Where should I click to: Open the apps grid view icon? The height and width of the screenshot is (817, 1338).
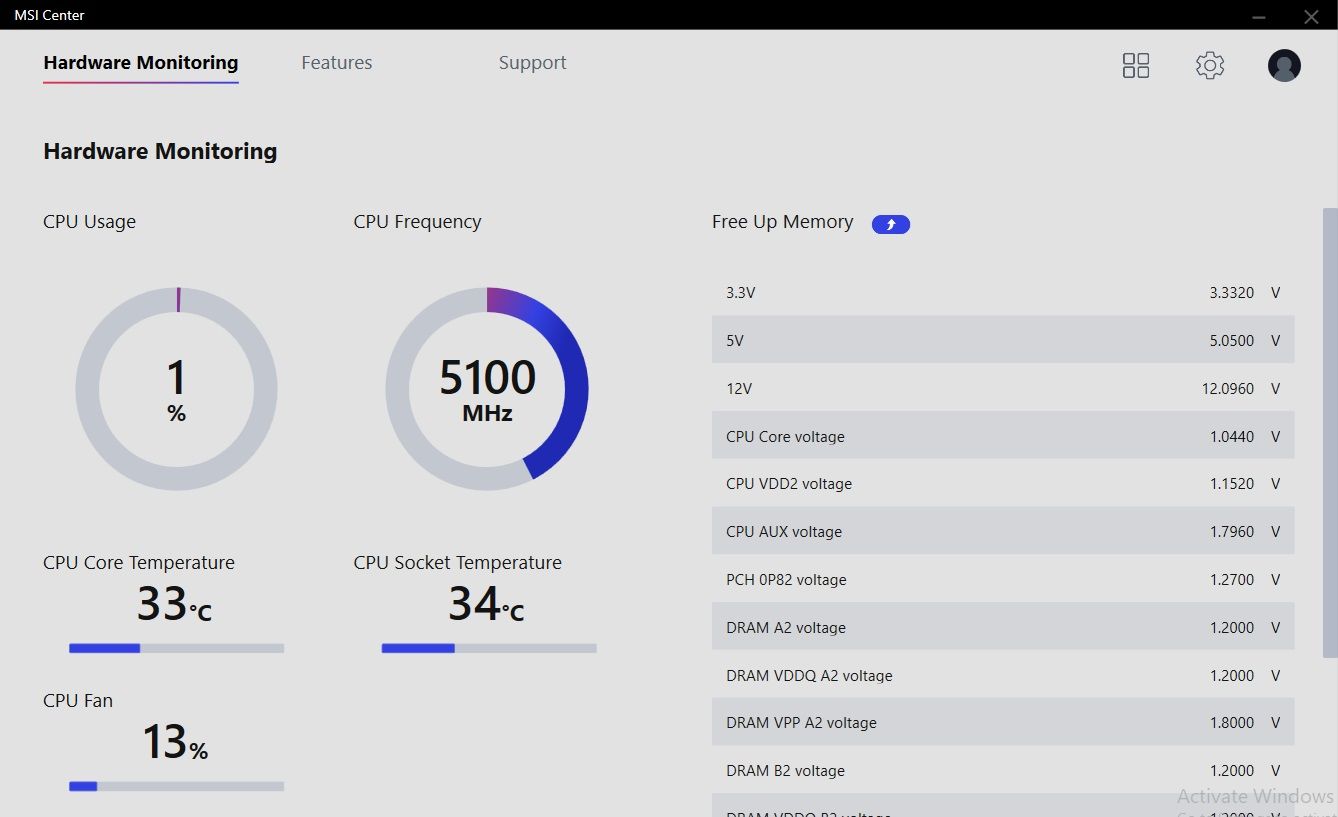[1136, 66]
